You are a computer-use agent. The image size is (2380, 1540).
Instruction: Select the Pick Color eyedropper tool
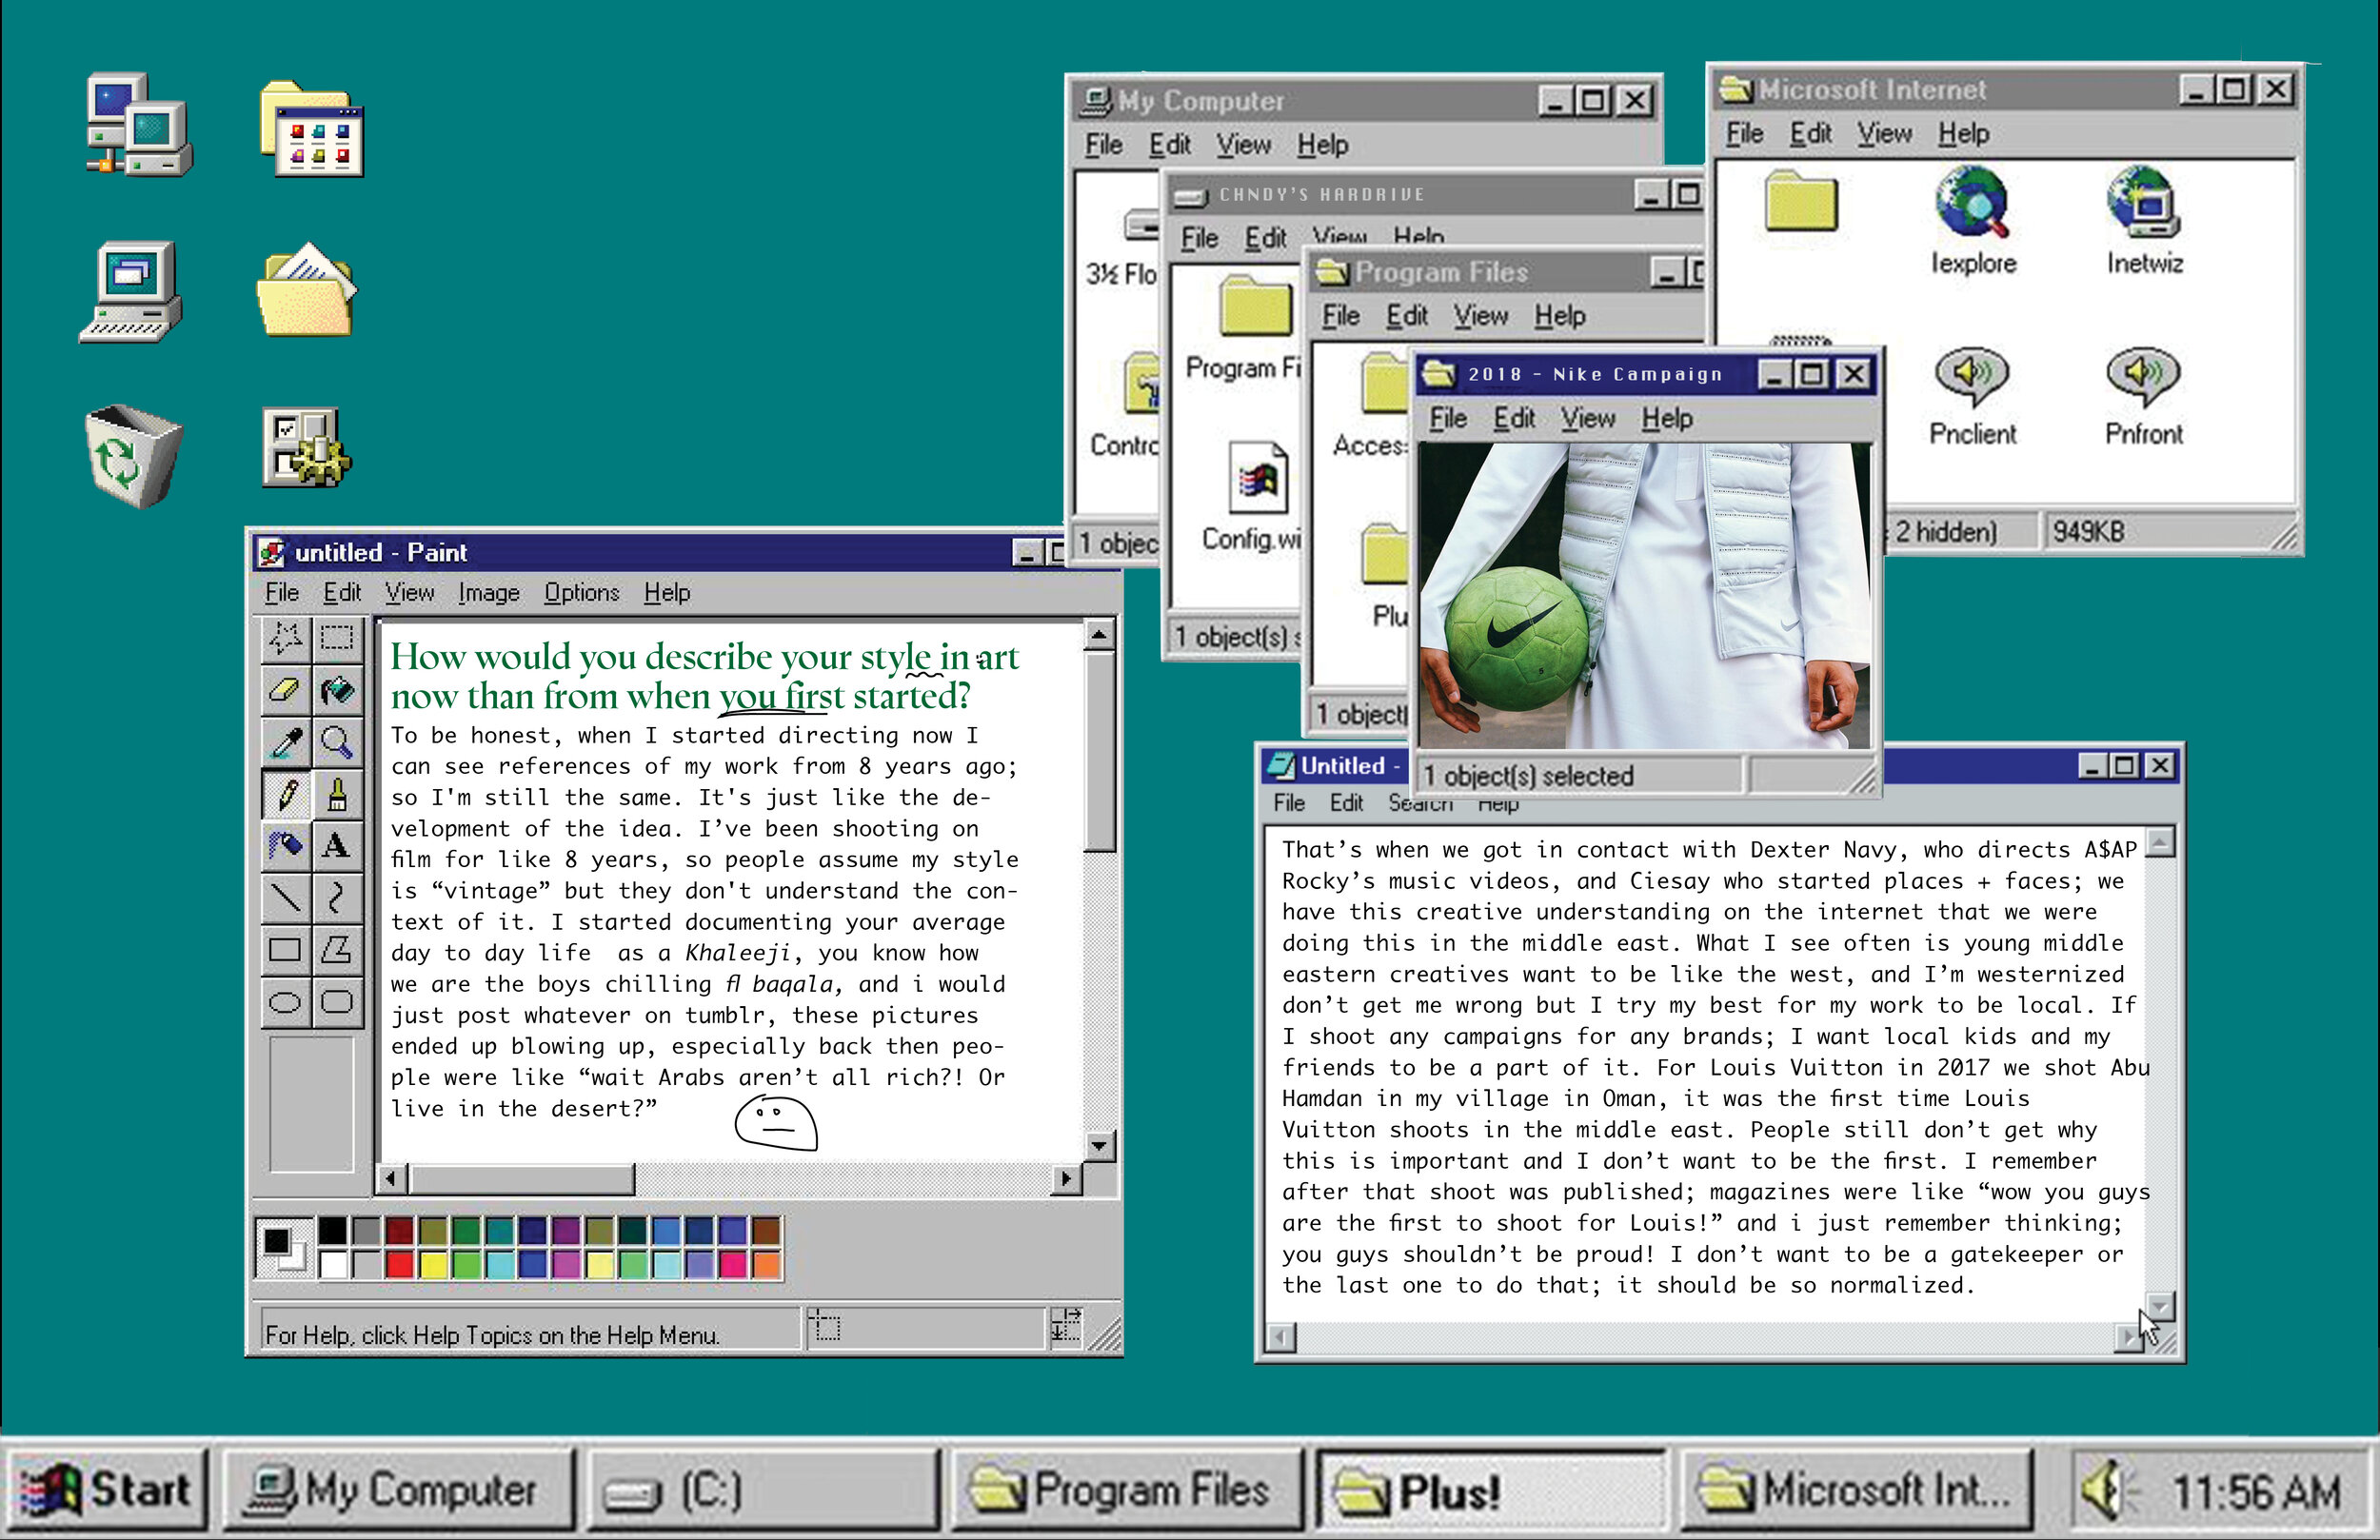[x=286, y=742]
